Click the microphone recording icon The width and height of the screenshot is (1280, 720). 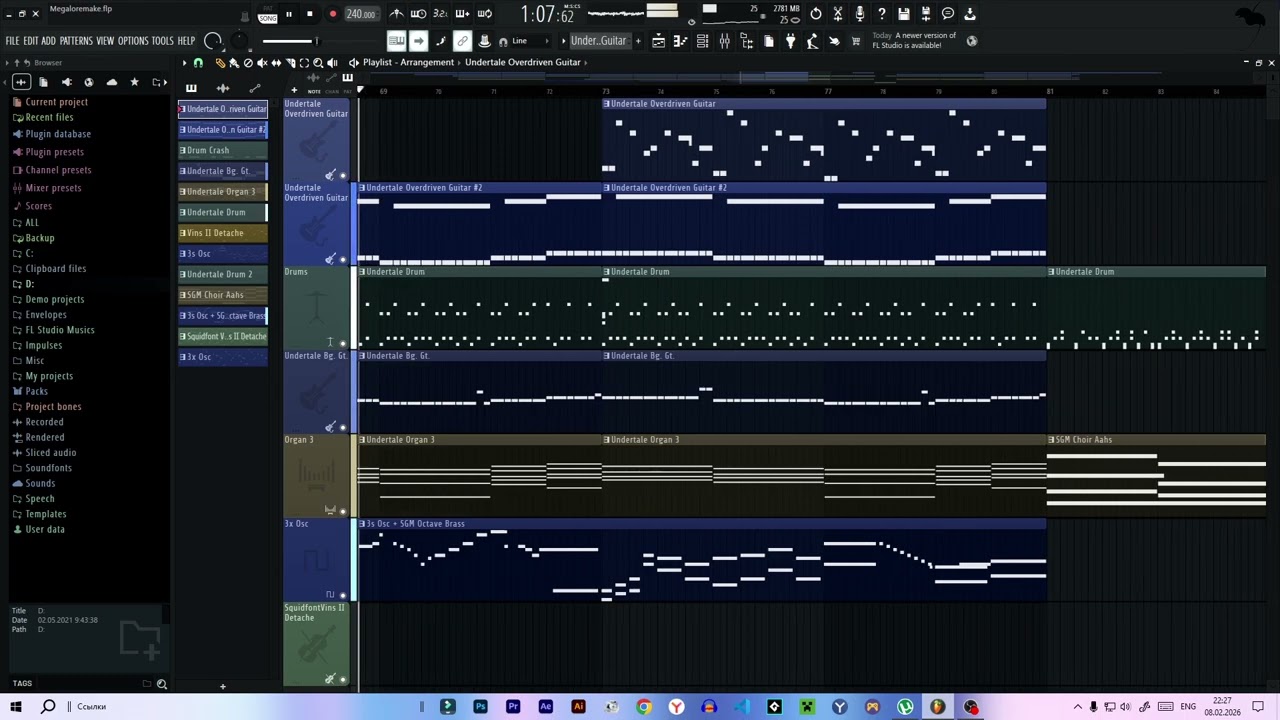click(x=860, y=14)
